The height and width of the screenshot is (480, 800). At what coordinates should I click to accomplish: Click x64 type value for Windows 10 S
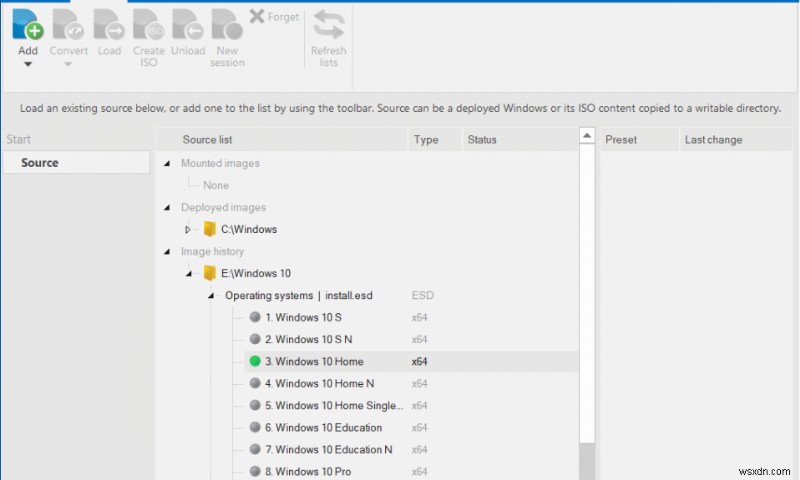coord(419,317)
